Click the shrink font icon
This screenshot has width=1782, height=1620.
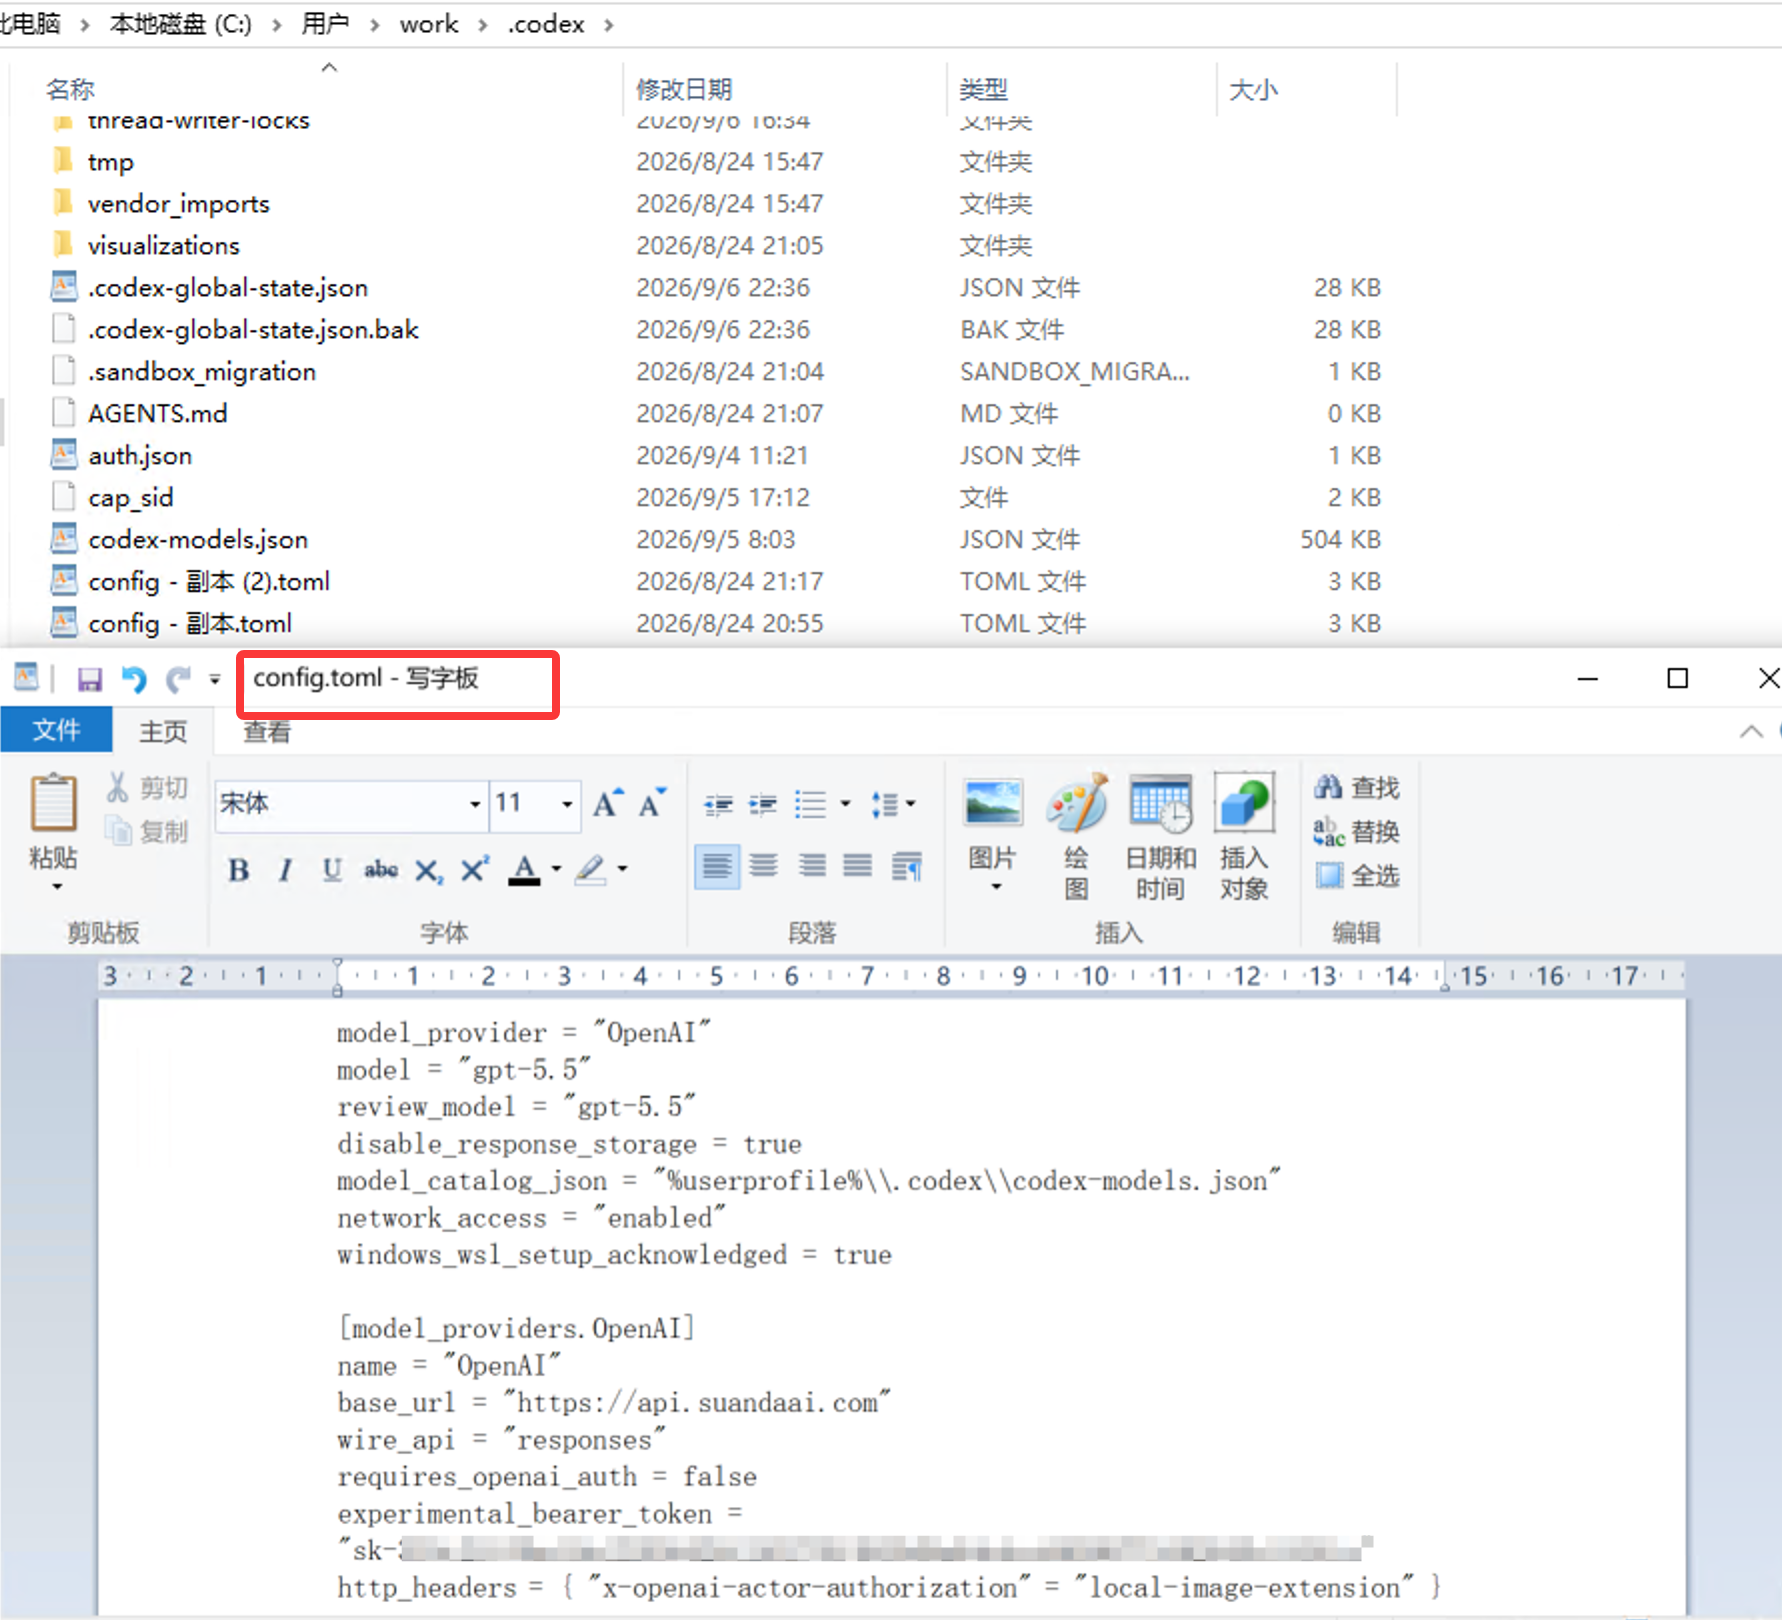point(652,803)
